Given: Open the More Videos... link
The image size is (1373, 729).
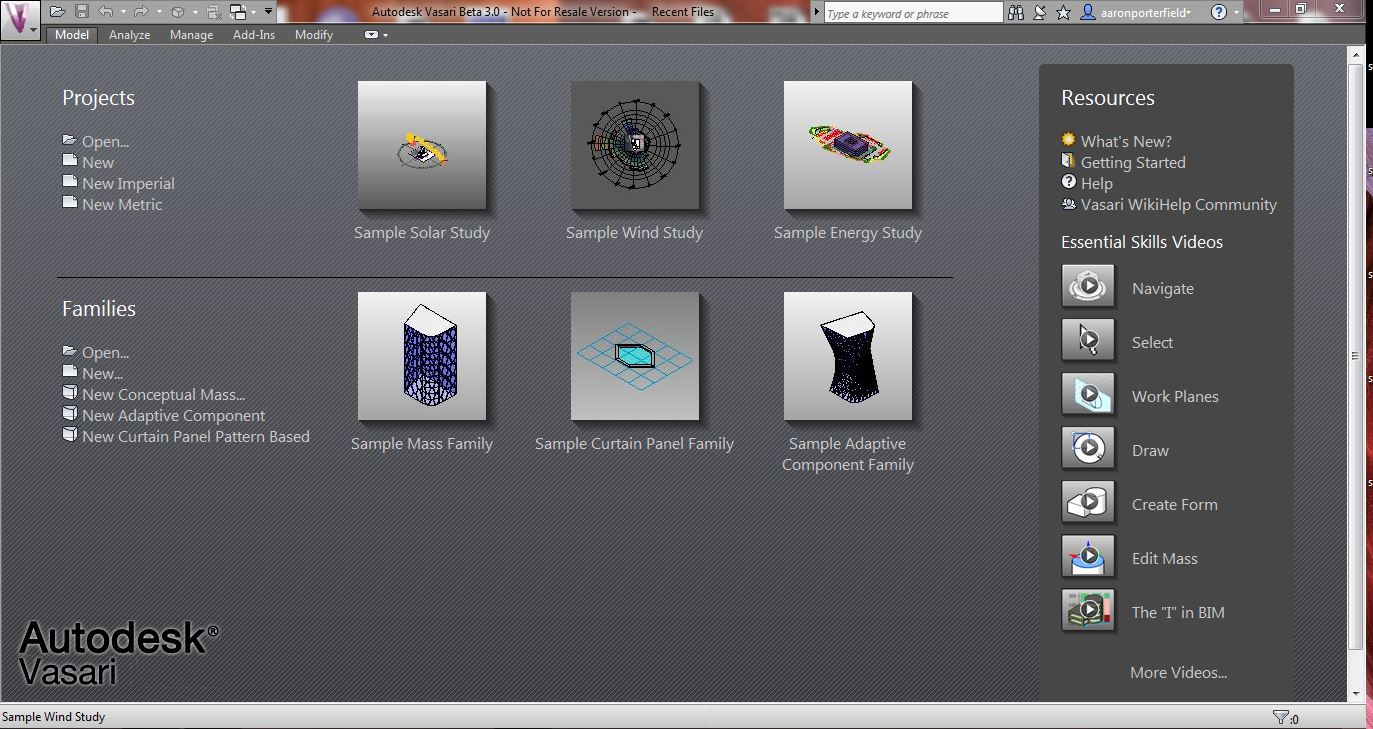Looking at the screenshot, I should 1178,673.
